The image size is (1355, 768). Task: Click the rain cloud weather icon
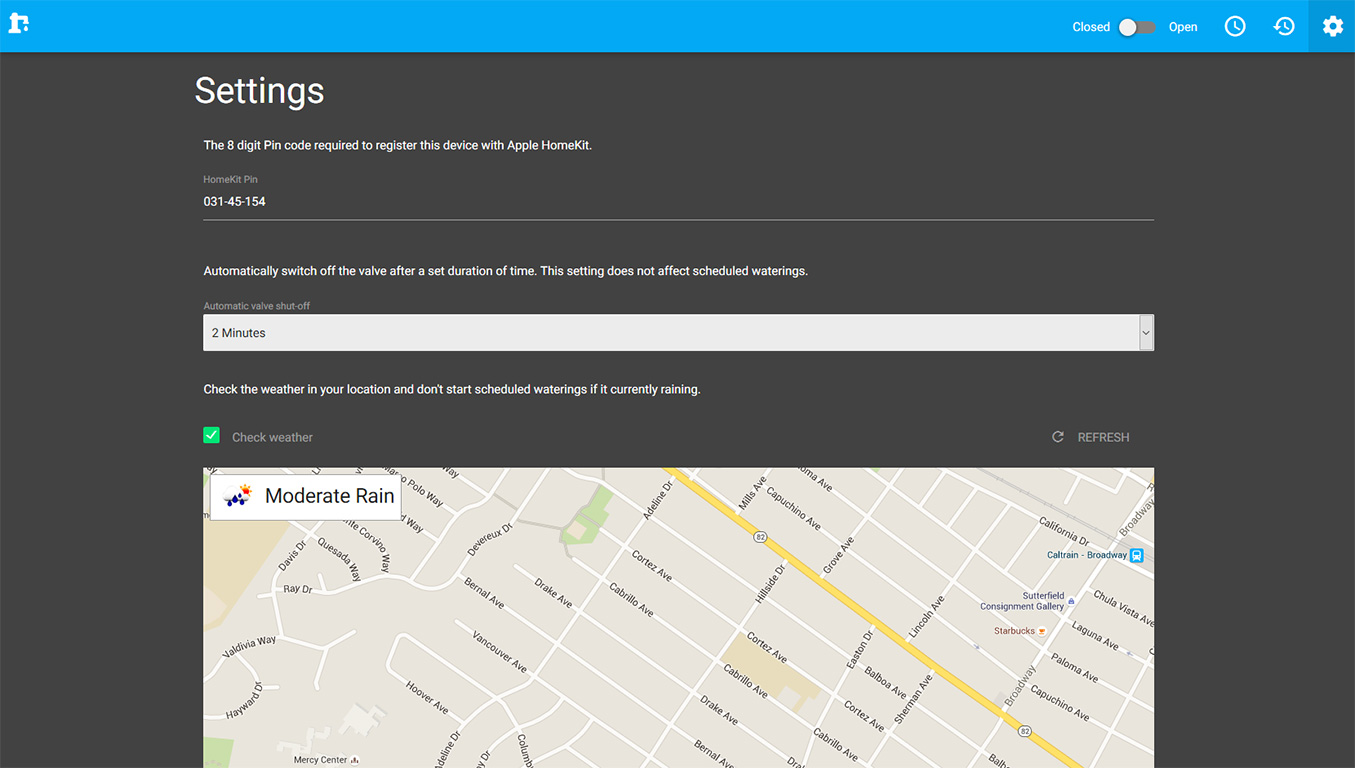pyautogui.click(x=238, y=496)
